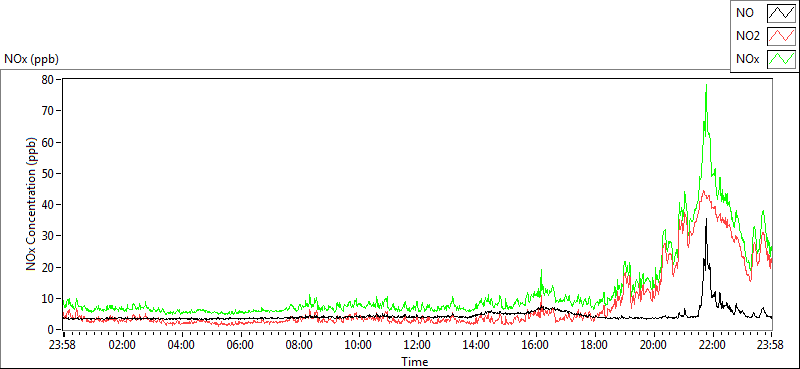Click the y-axis tick label 10
The width and height of the screenshot is (800, 369).
(x=49, y=299)
